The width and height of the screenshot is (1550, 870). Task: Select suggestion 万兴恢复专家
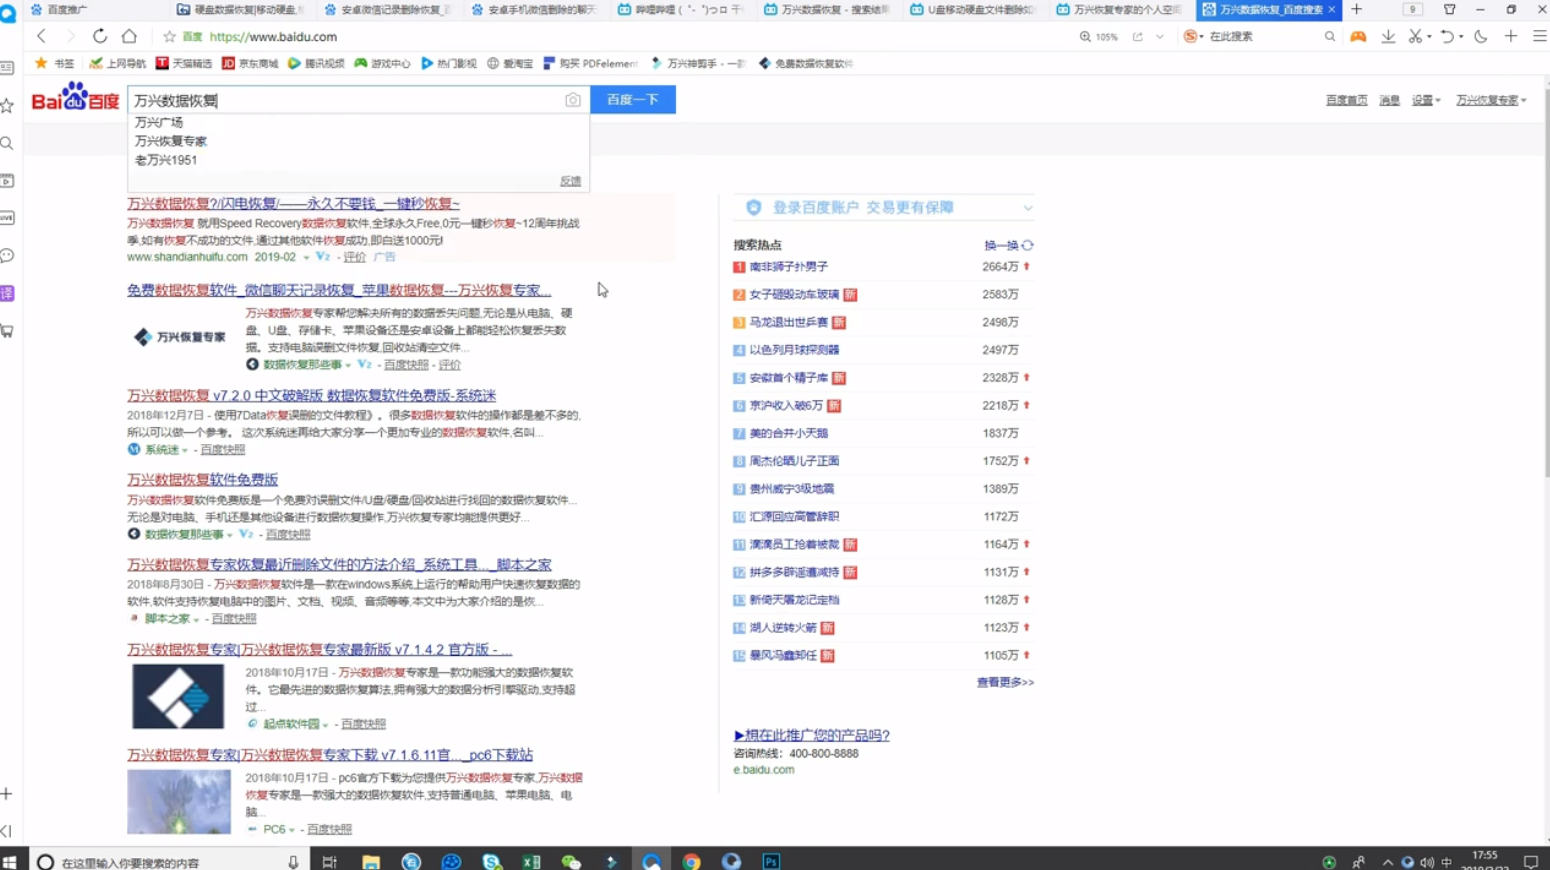(x=171, y=141)
